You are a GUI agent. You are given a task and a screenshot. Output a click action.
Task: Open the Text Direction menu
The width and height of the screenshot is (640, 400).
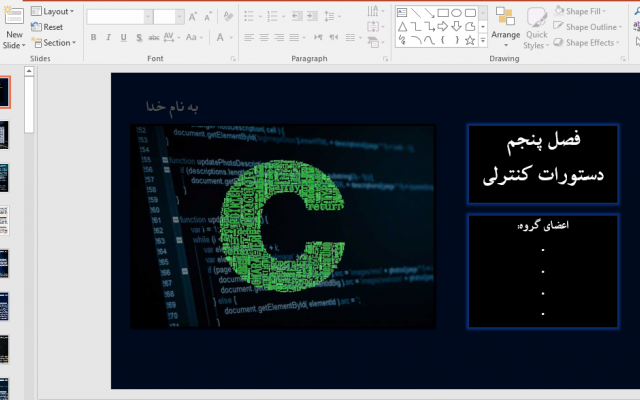coord(376,11)
